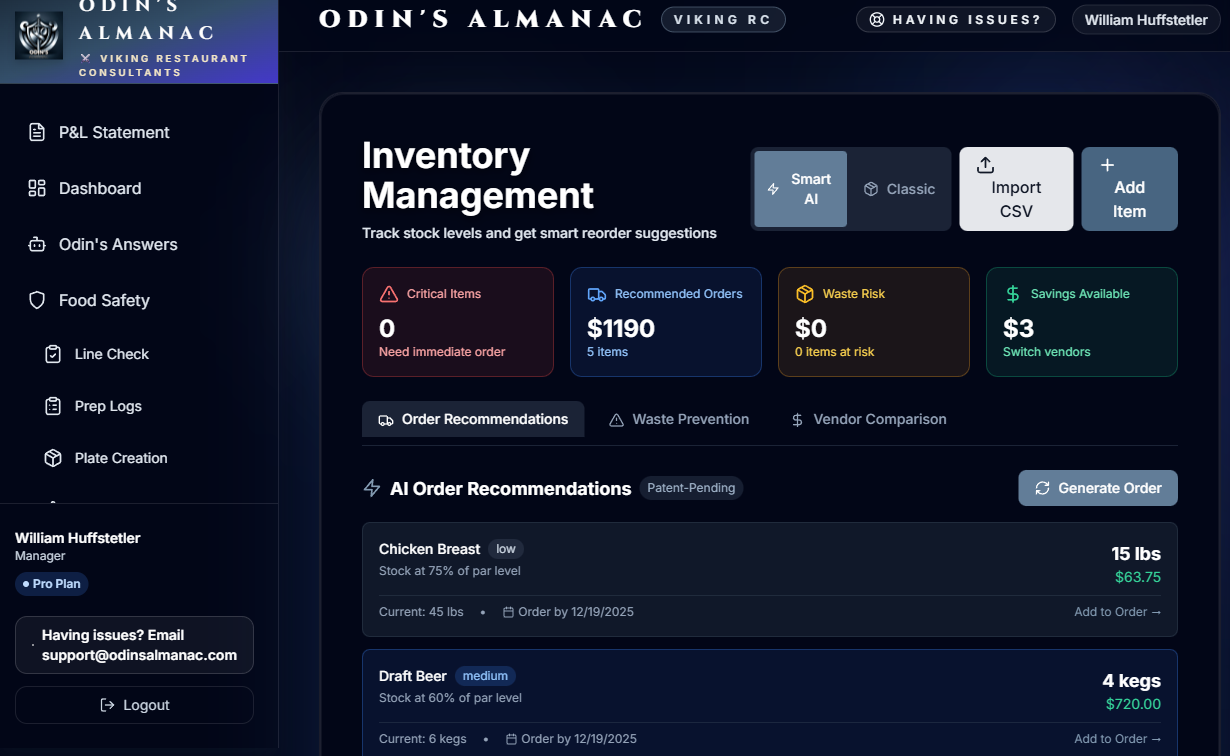Image resolution: width=1230 pixels, height=756 pixels.
Task: Select the Food Safety shield icon
Action: pyautogui.click(x=37, y=300)
